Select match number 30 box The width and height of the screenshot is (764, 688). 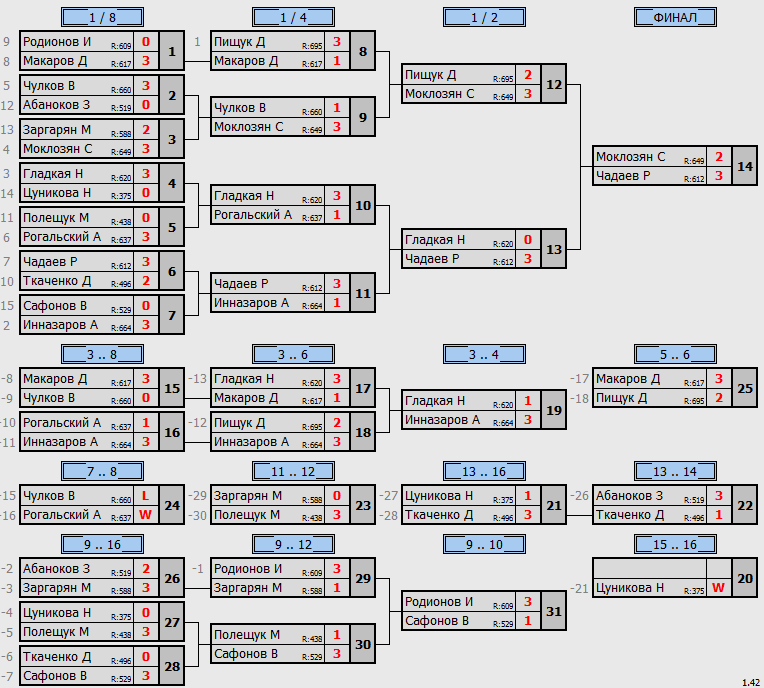click(363, 644)
